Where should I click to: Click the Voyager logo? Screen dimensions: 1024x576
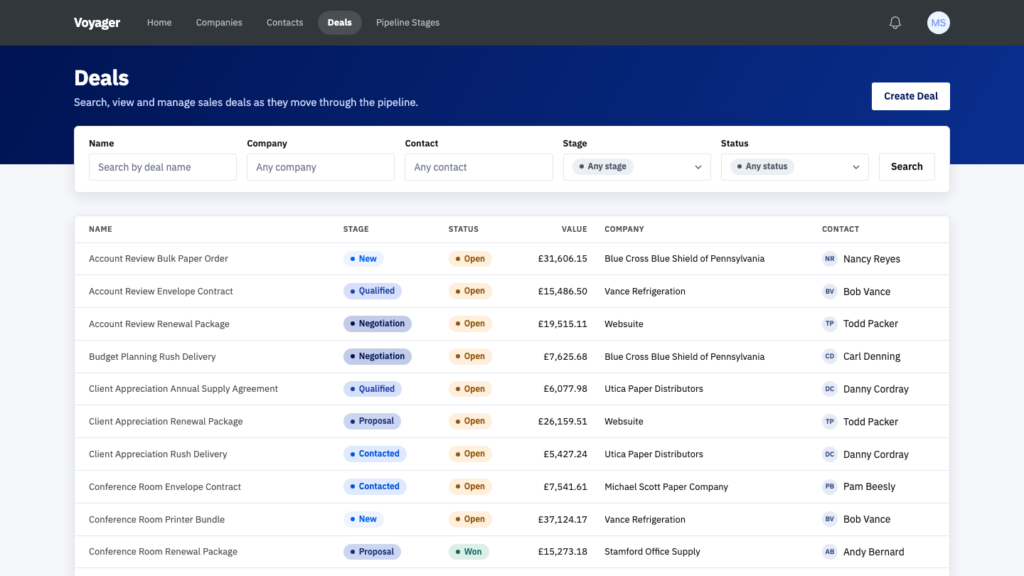[x=97, y=23]
